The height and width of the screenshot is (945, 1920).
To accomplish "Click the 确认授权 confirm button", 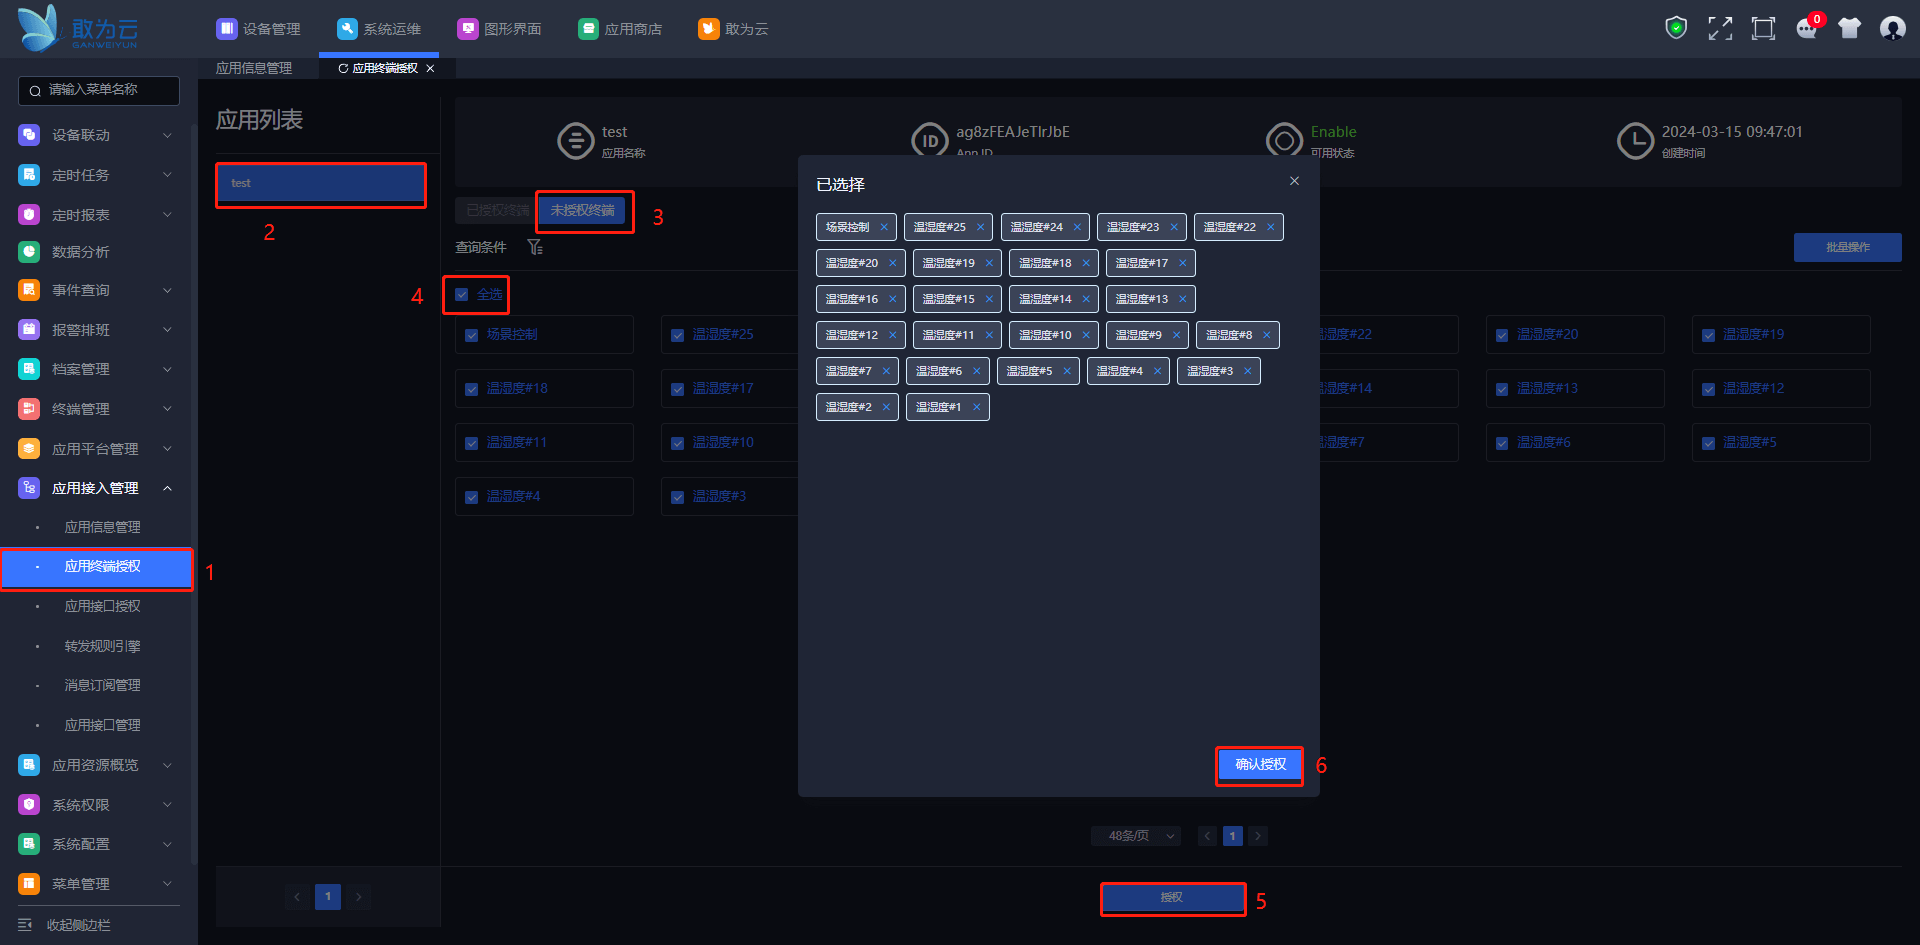I will click(1260, 765).
